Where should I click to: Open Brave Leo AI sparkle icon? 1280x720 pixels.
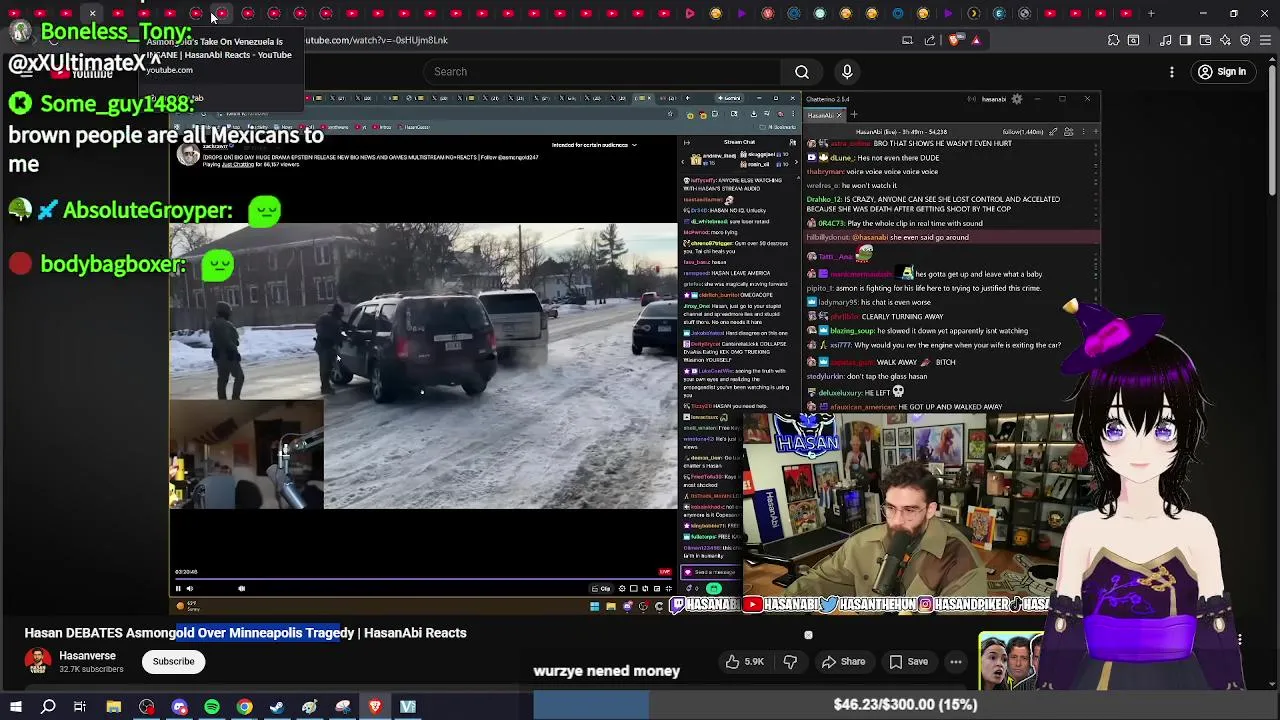point(1225,40)
